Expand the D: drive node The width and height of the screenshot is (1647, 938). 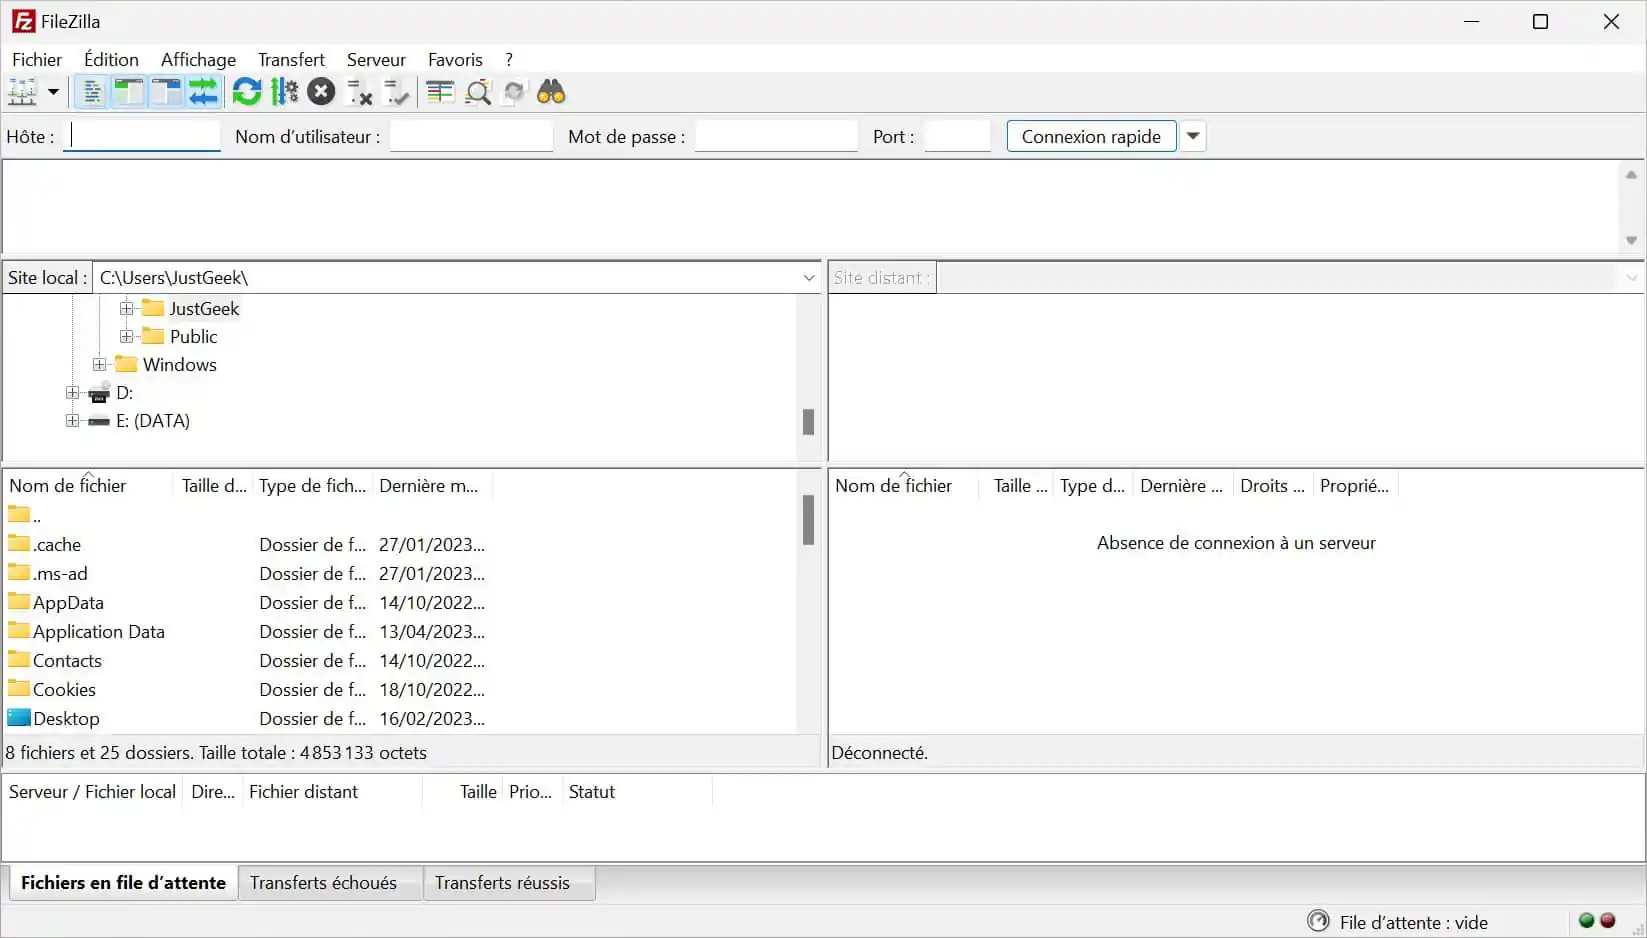click(72, 393)
